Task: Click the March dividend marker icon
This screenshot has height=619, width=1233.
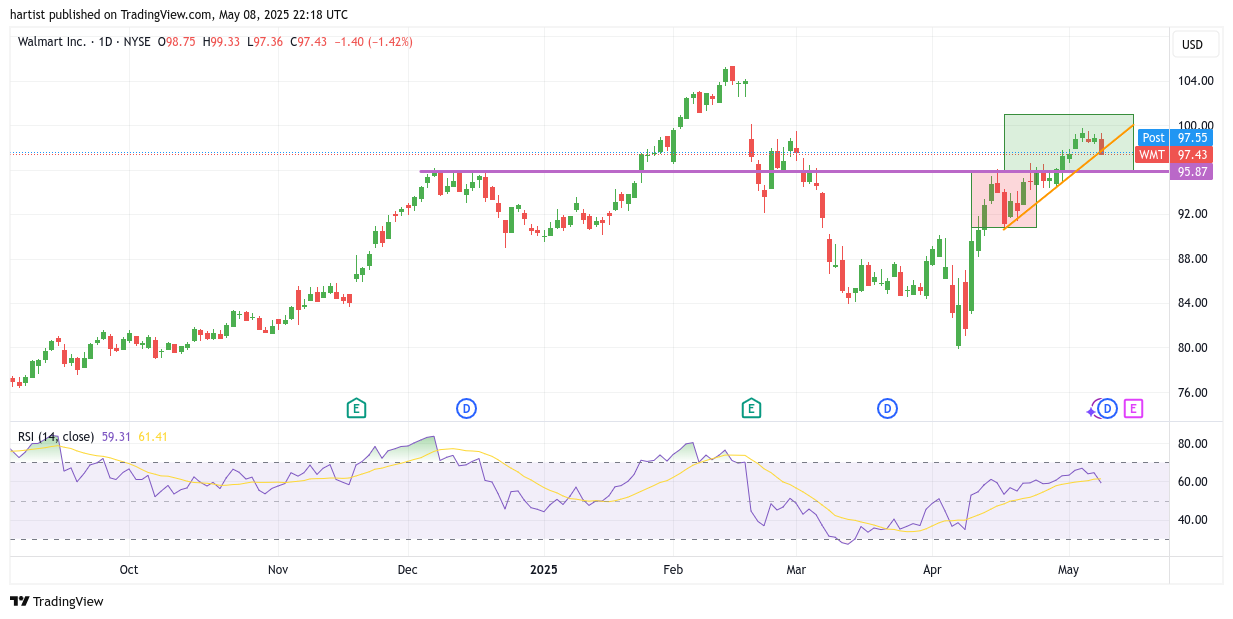Action: 887,408
